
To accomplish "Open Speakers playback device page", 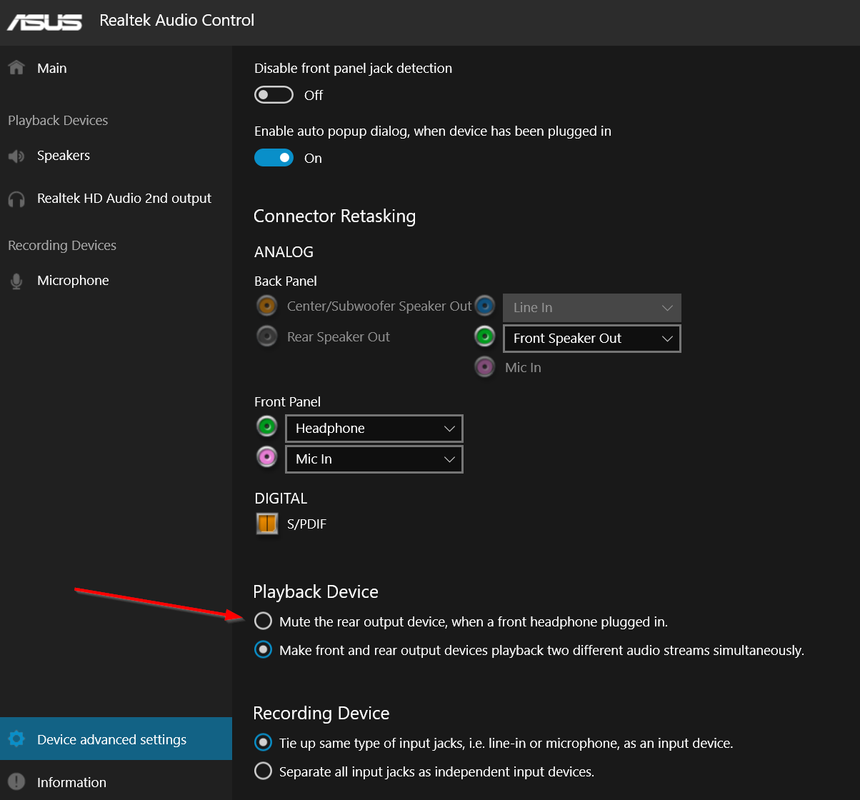I will point(116,156).
